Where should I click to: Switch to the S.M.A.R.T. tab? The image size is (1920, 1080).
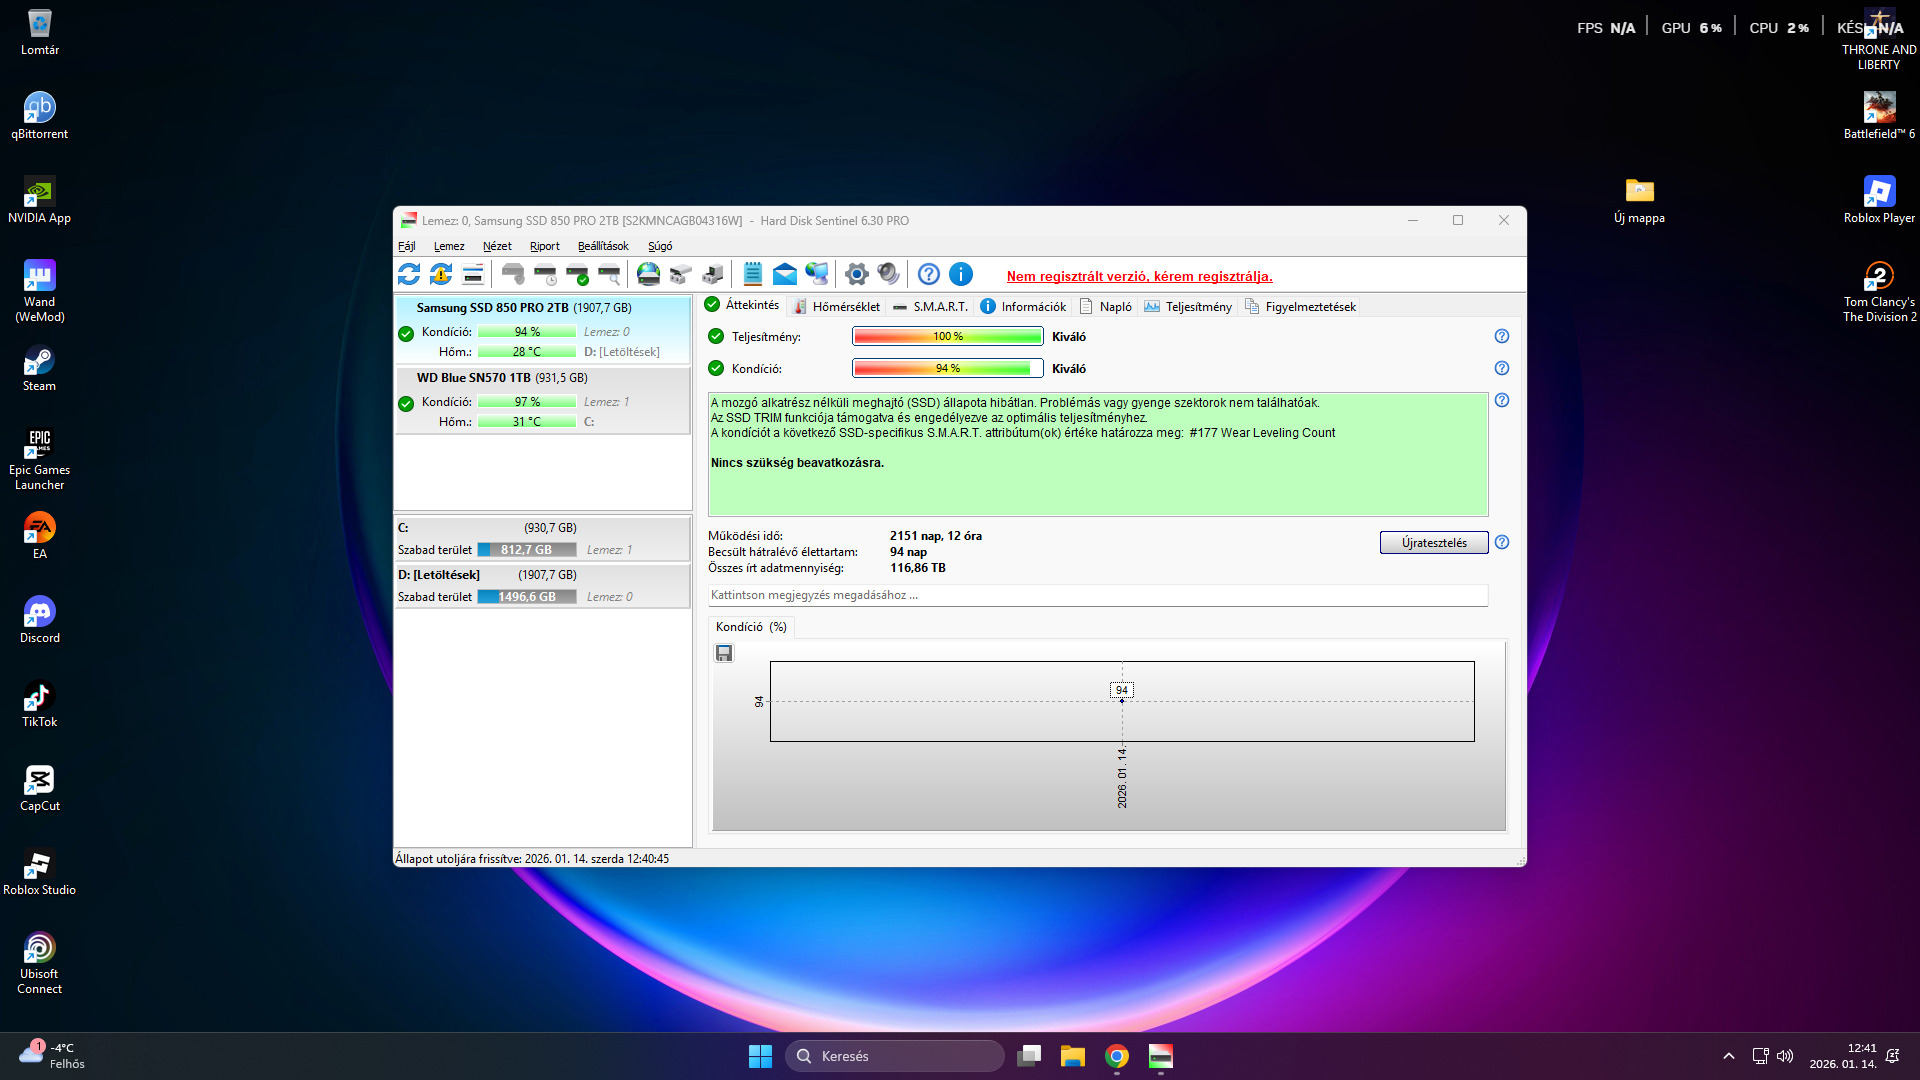pyautogui.click(x=929, y=307)
